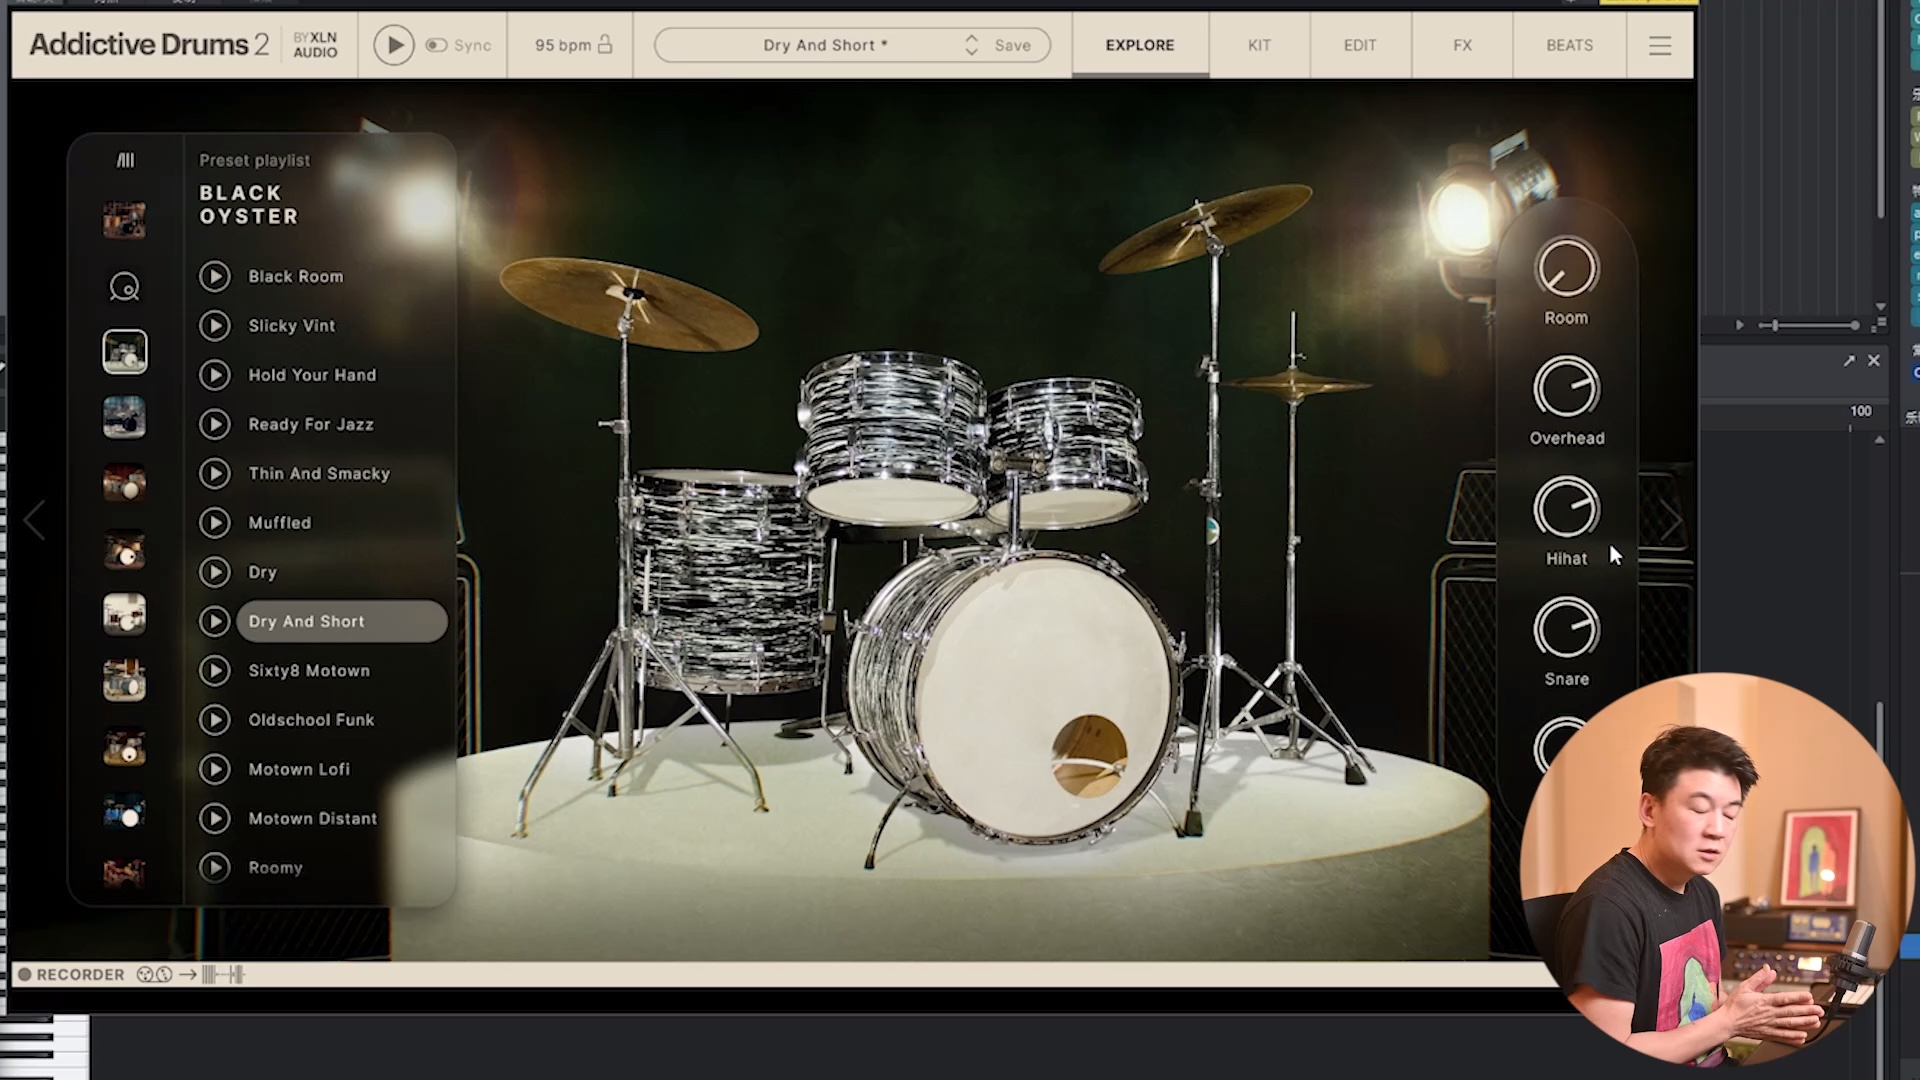Click the 'All presets' icon atop the sidebar

(x=124, y=160)
